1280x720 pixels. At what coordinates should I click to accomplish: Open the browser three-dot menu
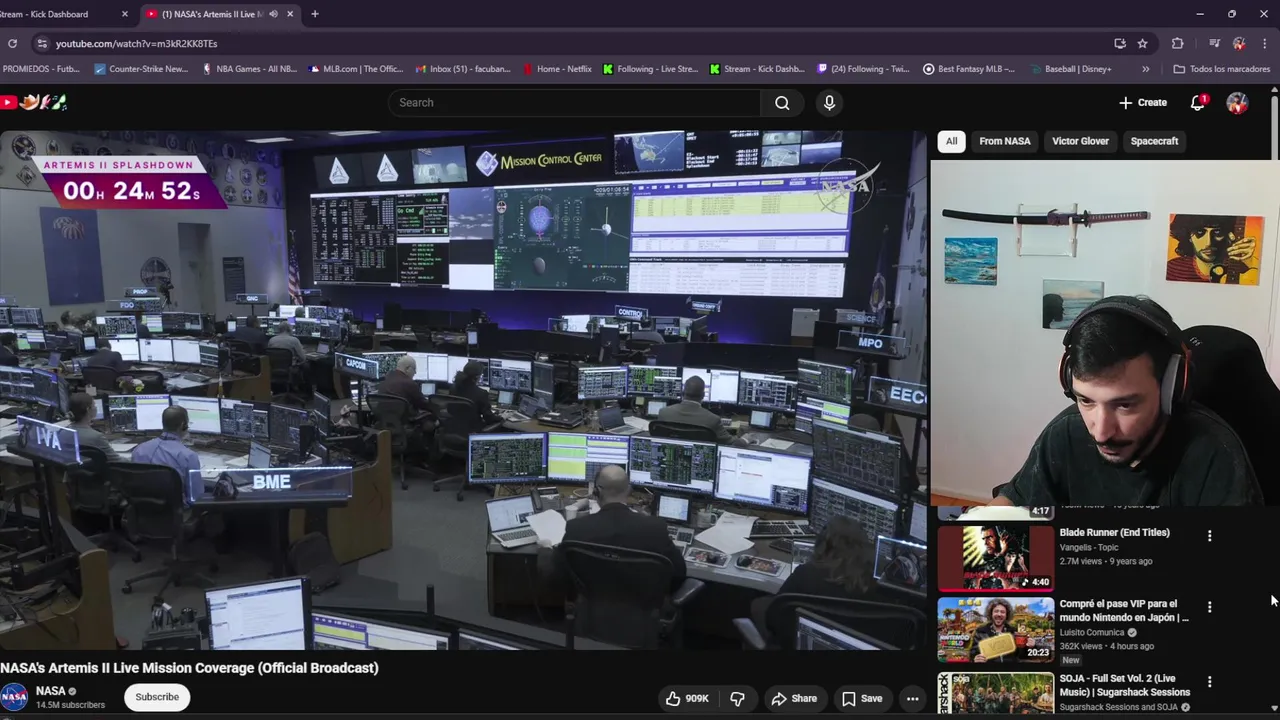coord(1265,43)
